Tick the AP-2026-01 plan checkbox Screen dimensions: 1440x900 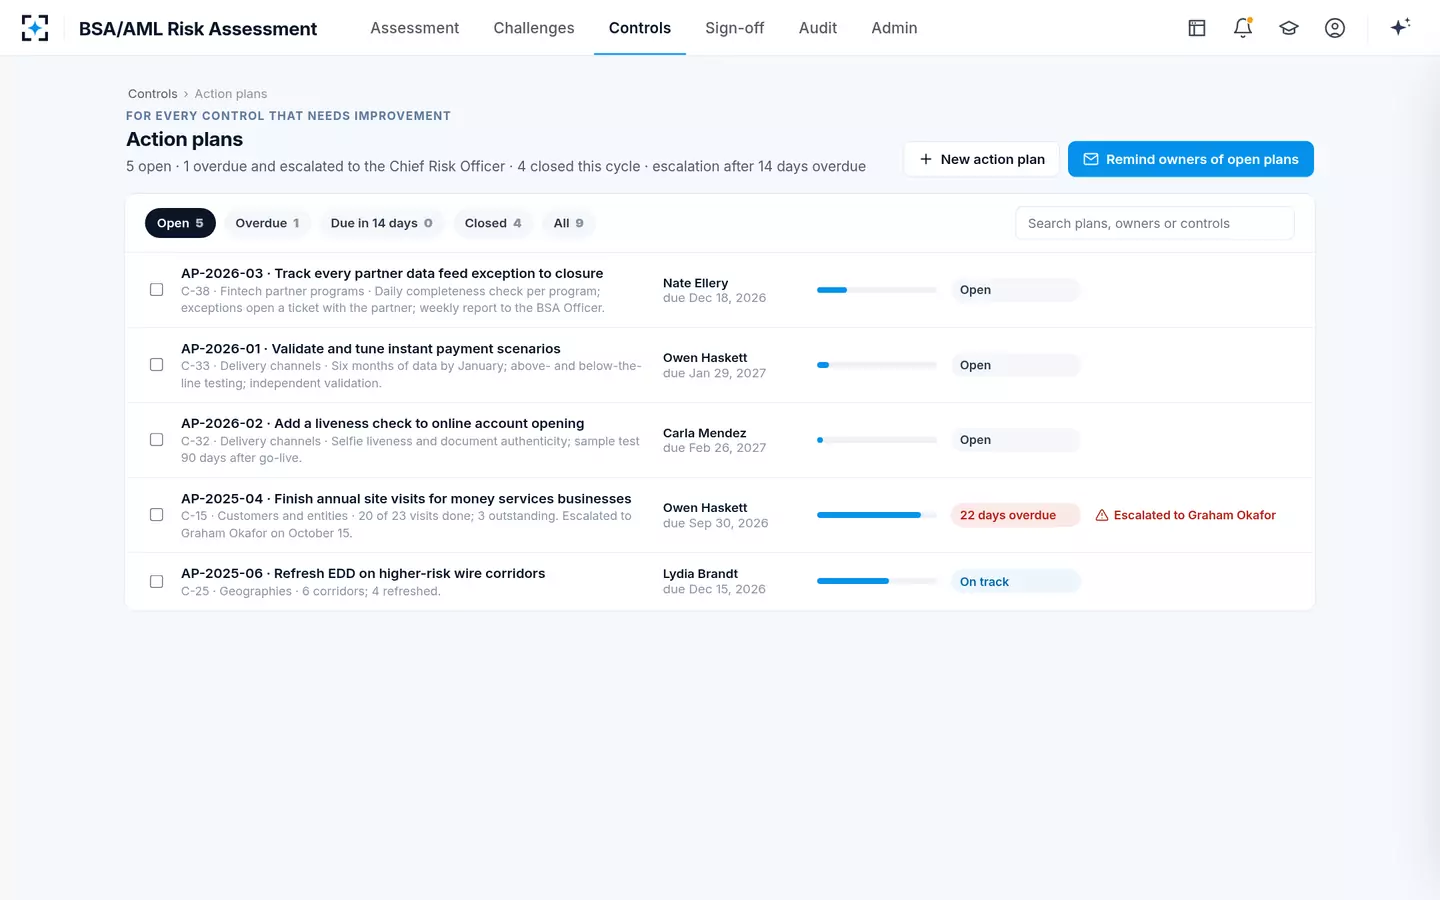tap(157, 365)
